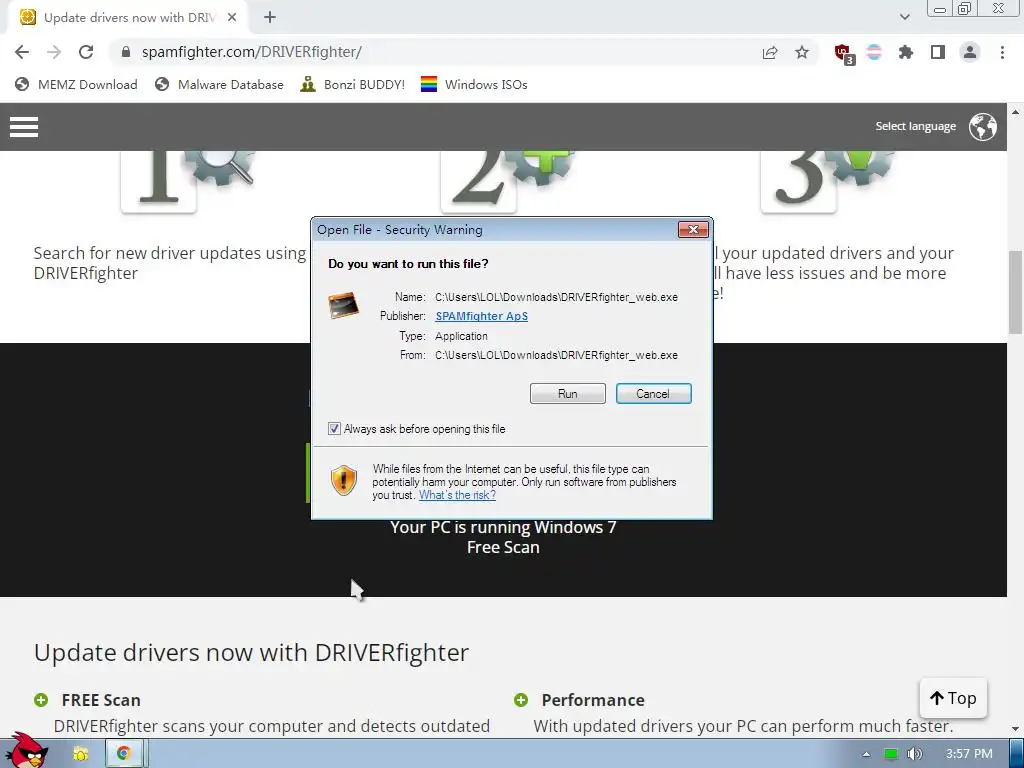Image resolution: width=1024 pixels, height=768 pixels.
Task: Open the volume speaker tray icon
Action: (914, 754)
